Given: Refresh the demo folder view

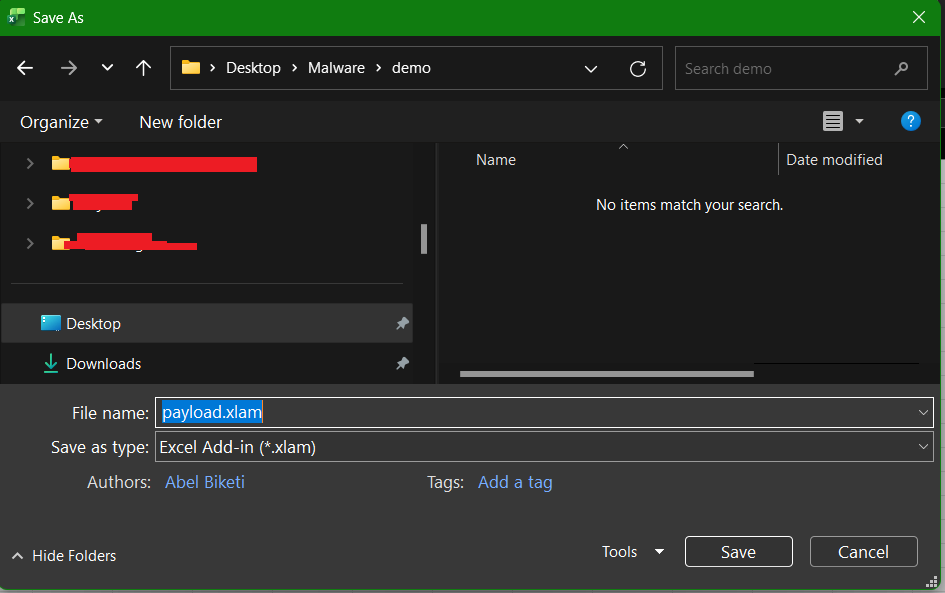Looking at the screenshot, I should [x=637, y=69].
